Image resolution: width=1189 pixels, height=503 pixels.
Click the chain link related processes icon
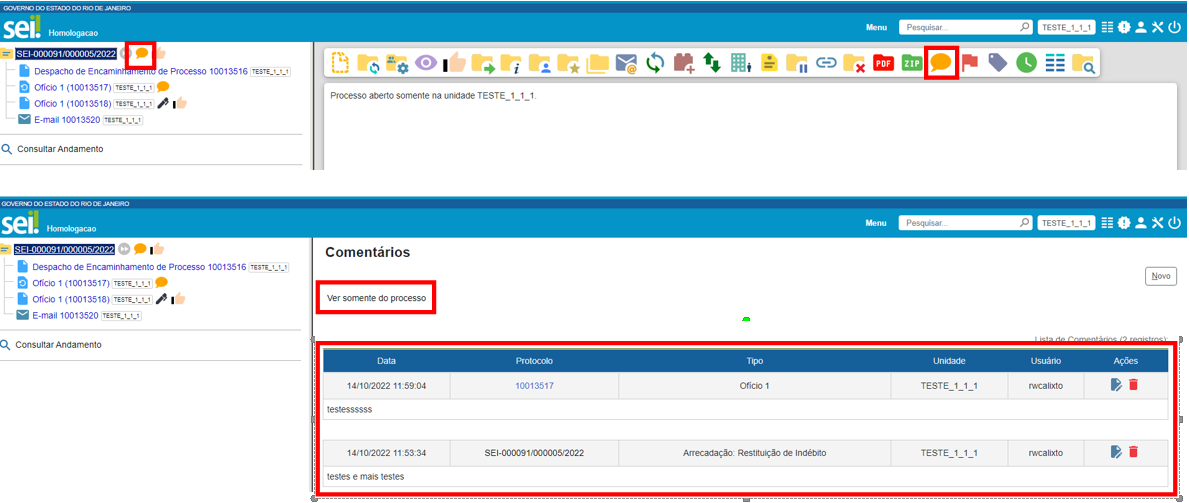pos(826,63)
